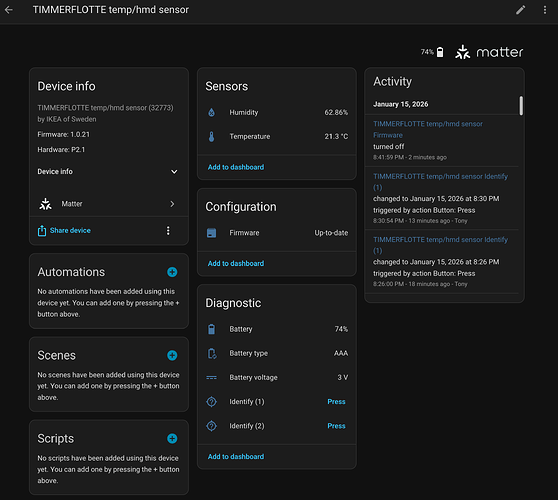Click the Battery type icon
This screenshot has width=558, height=500.
click(212, 353)
